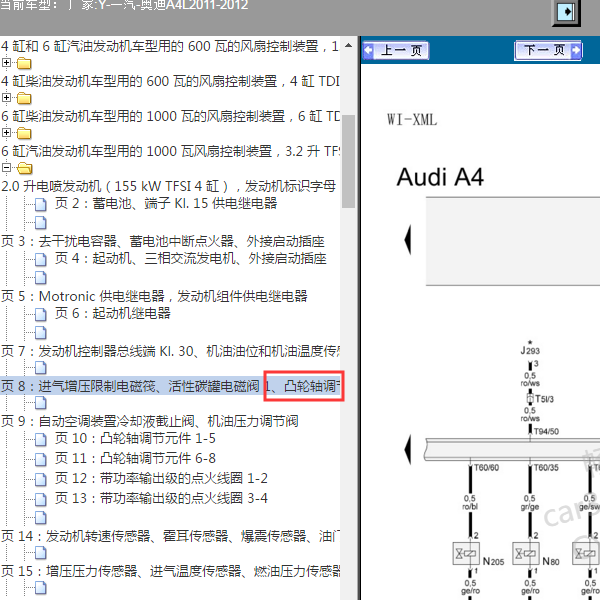Open folder icon for 4缸柴油 600瓦 TDI

[x=24, y=98]
